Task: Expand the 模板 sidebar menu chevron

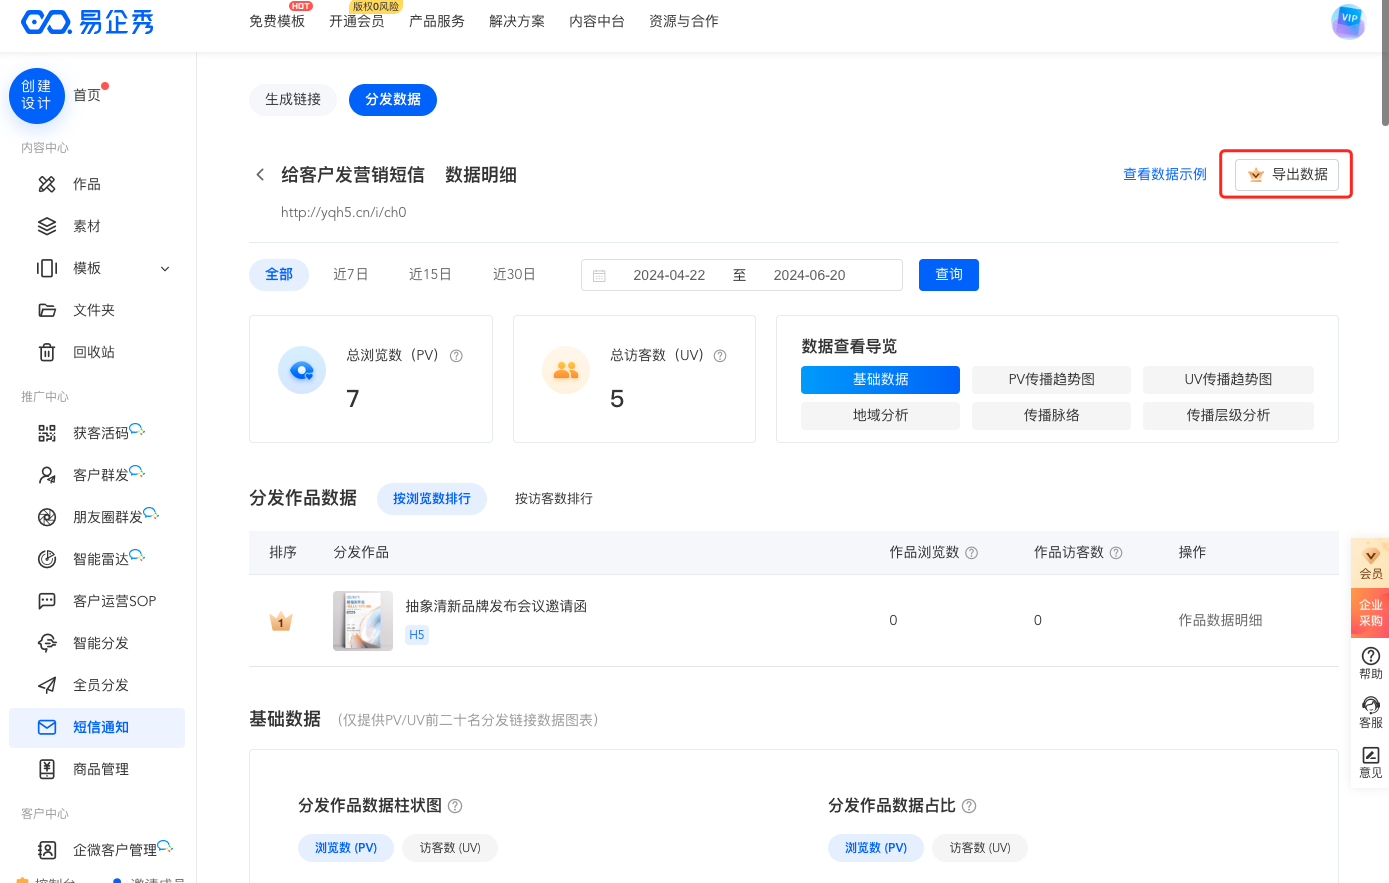Action: pyautogui.click(x=165, y=269)
